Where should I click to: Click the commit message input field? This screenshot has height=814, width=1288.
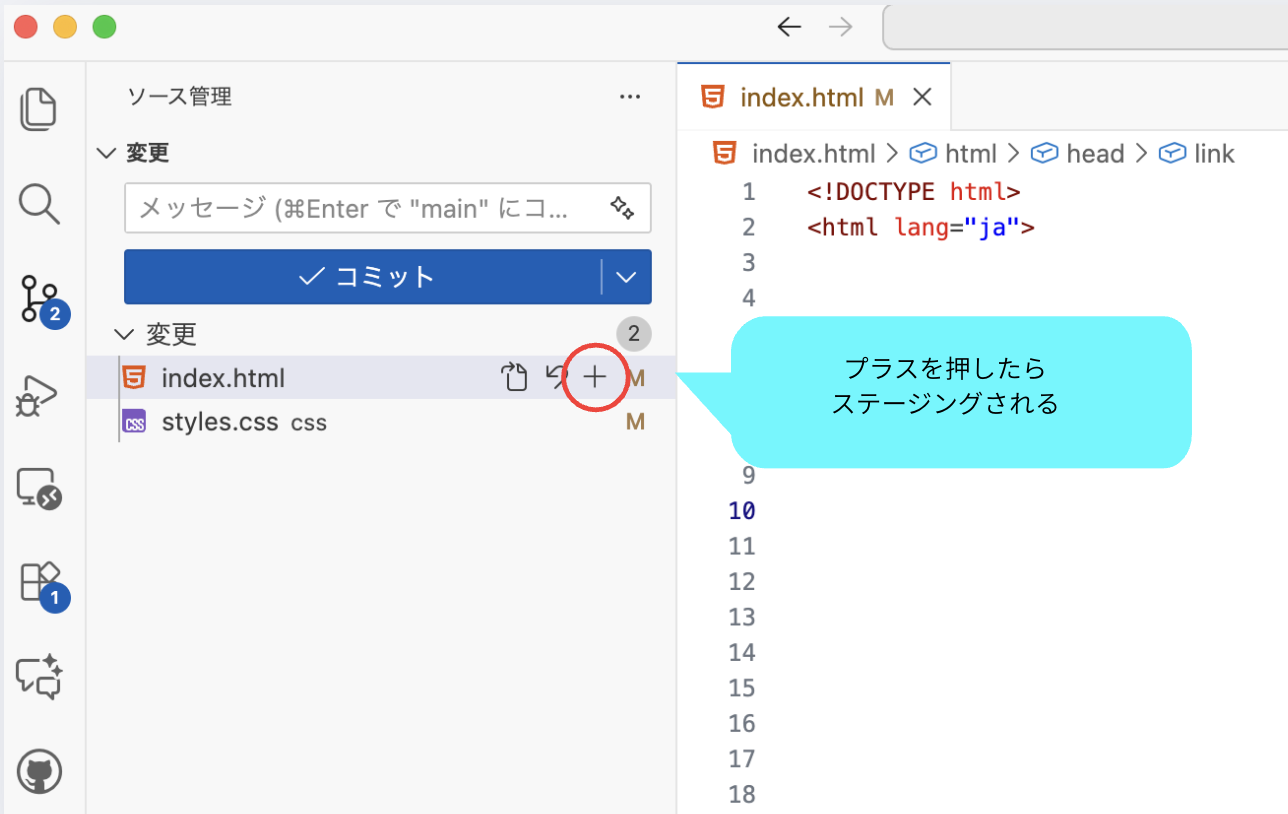pos(370,208)
